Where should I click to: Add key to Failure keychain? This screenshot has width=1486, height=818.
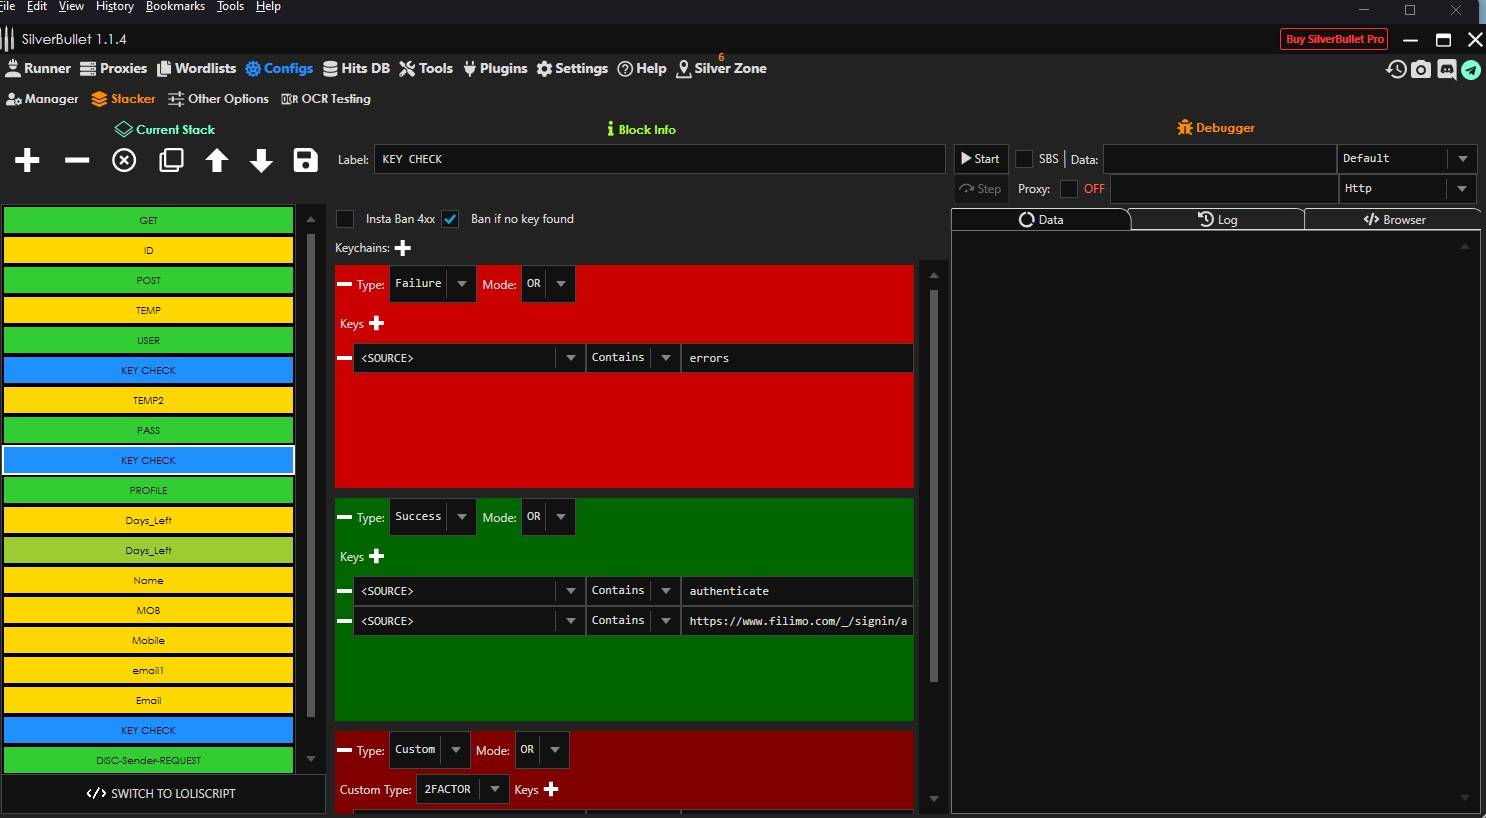tap(377, 323)
